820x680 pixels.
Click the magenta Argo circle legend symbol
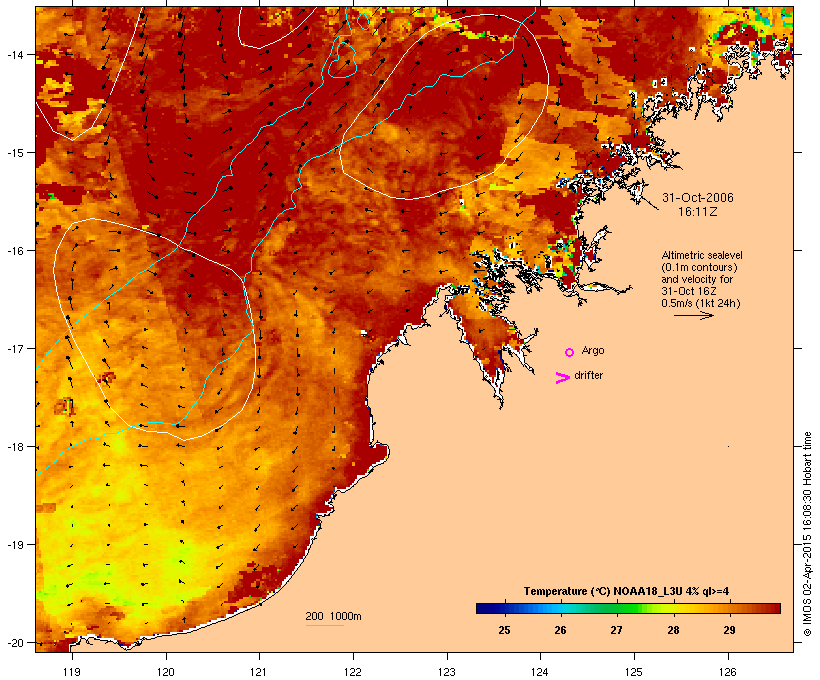point(570,352)
